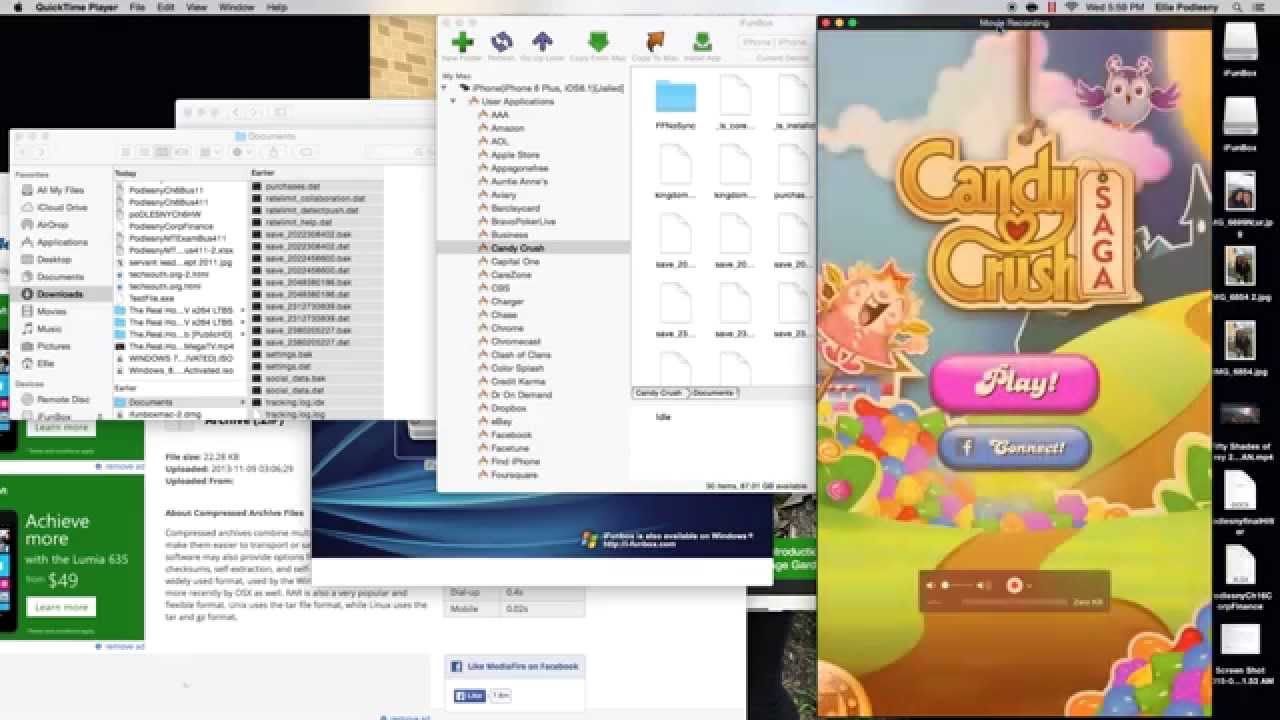The image size is (1280, 720).
Task: Select ratelimit_help.dat in the Finder list
Action: (298, 222)
